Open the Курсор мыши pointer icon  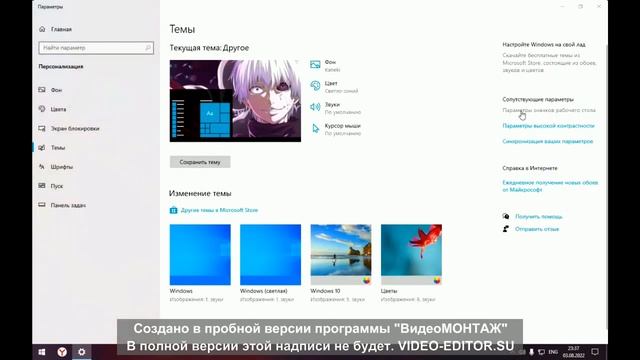coord(315,129)
